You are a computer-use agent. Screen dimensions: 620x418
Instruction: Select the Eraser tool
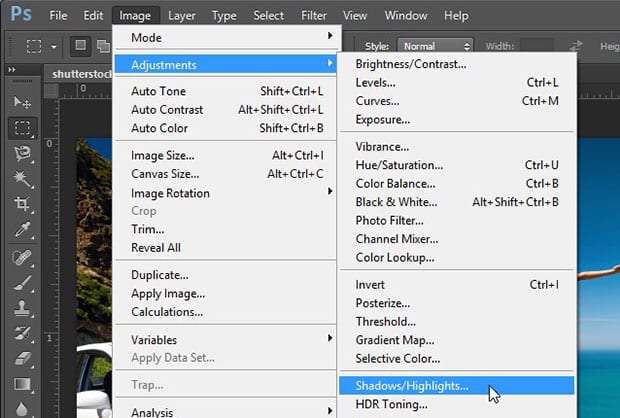pyautogui.click(x=22, y=359)
